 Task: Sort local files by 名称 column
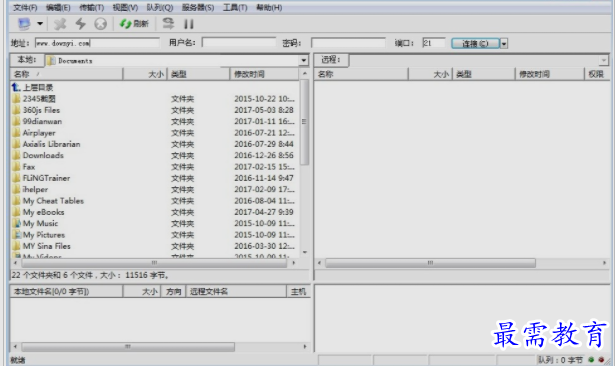(66, 74)
